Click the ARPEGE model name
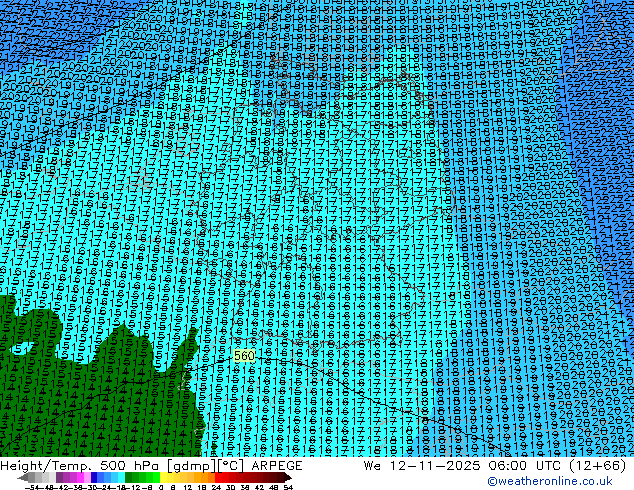634x490 pixels. pyautogui.click(x=277, y=466)
